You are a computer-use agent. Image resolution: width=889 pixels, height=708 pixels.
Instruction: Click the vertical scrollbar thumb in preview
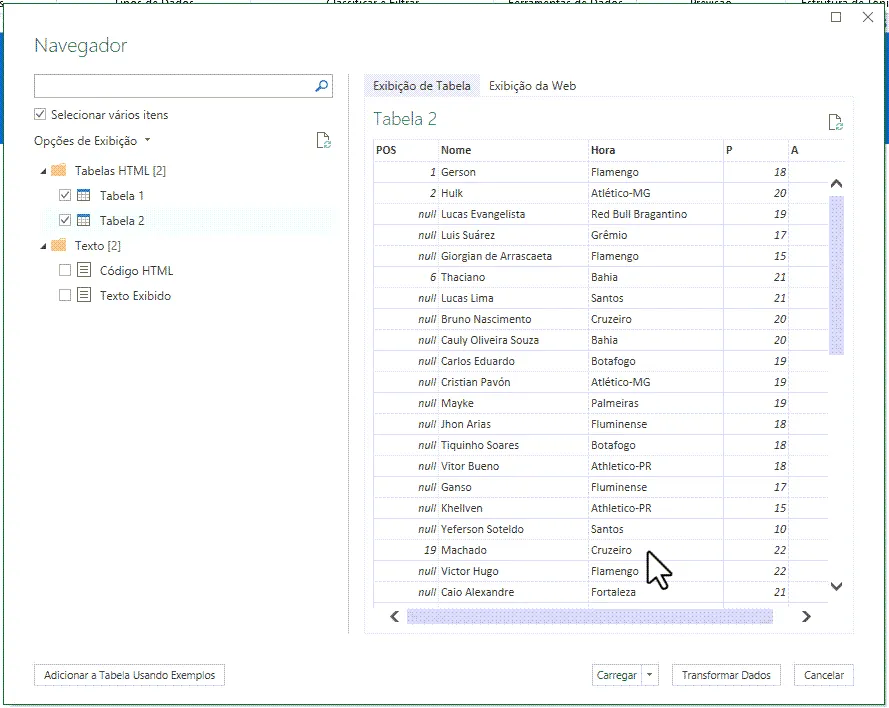[836, 275]
